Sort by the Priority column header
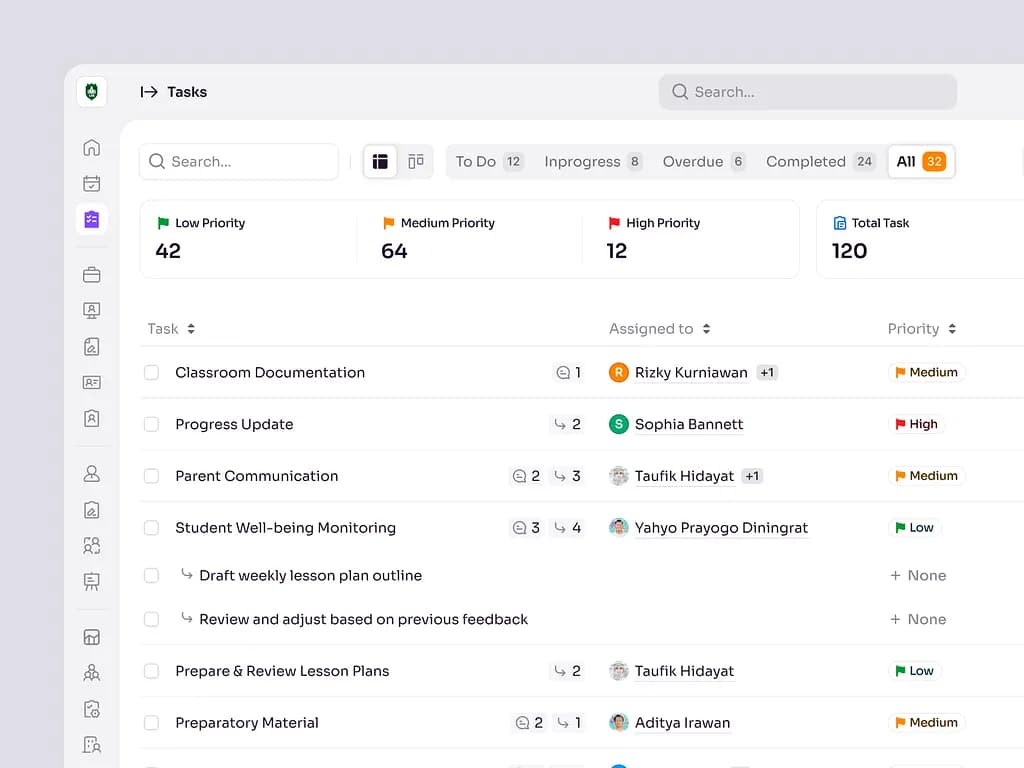The width and height of the screenshot is (1024, 768). [921, 328]
